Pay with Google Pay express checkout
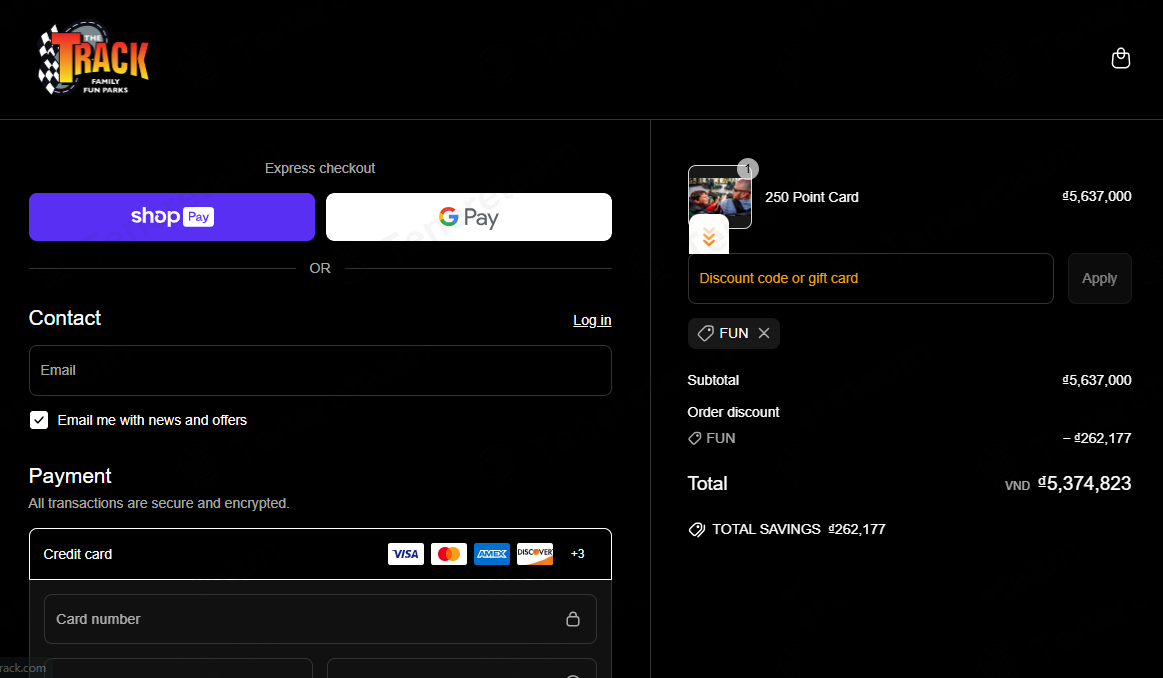Image resolution: width=1163 pixels, height=678 pixels. [468, 217]
